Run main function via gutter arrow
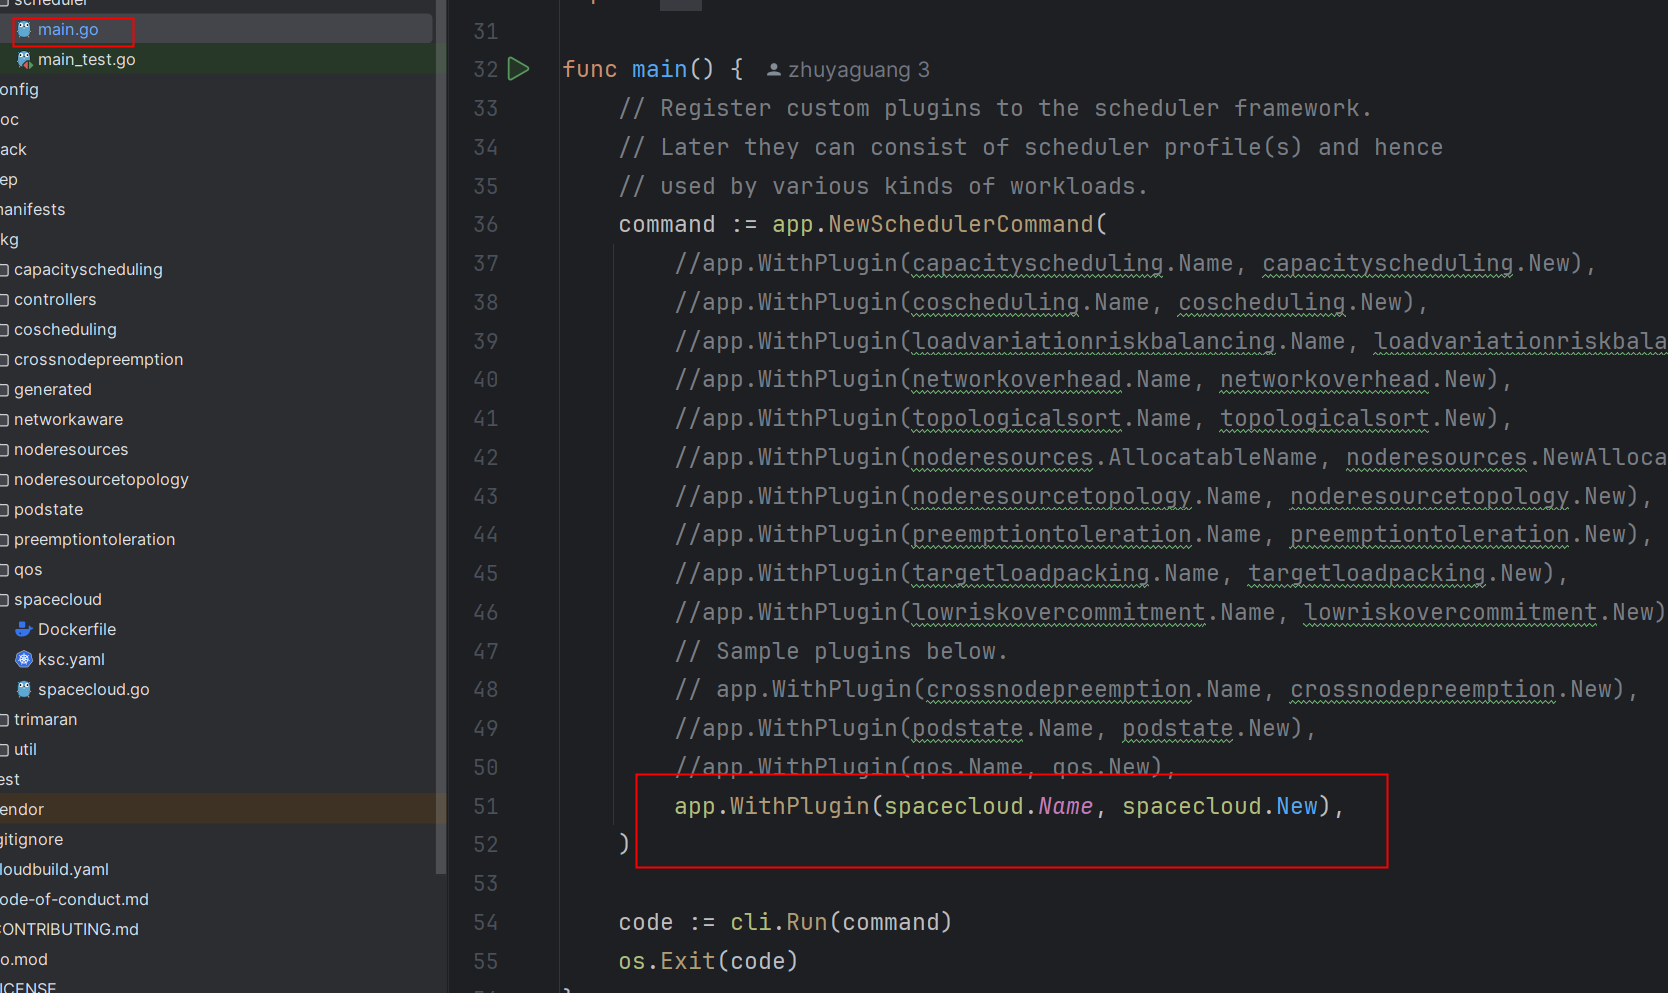 [x=518, y=69]
